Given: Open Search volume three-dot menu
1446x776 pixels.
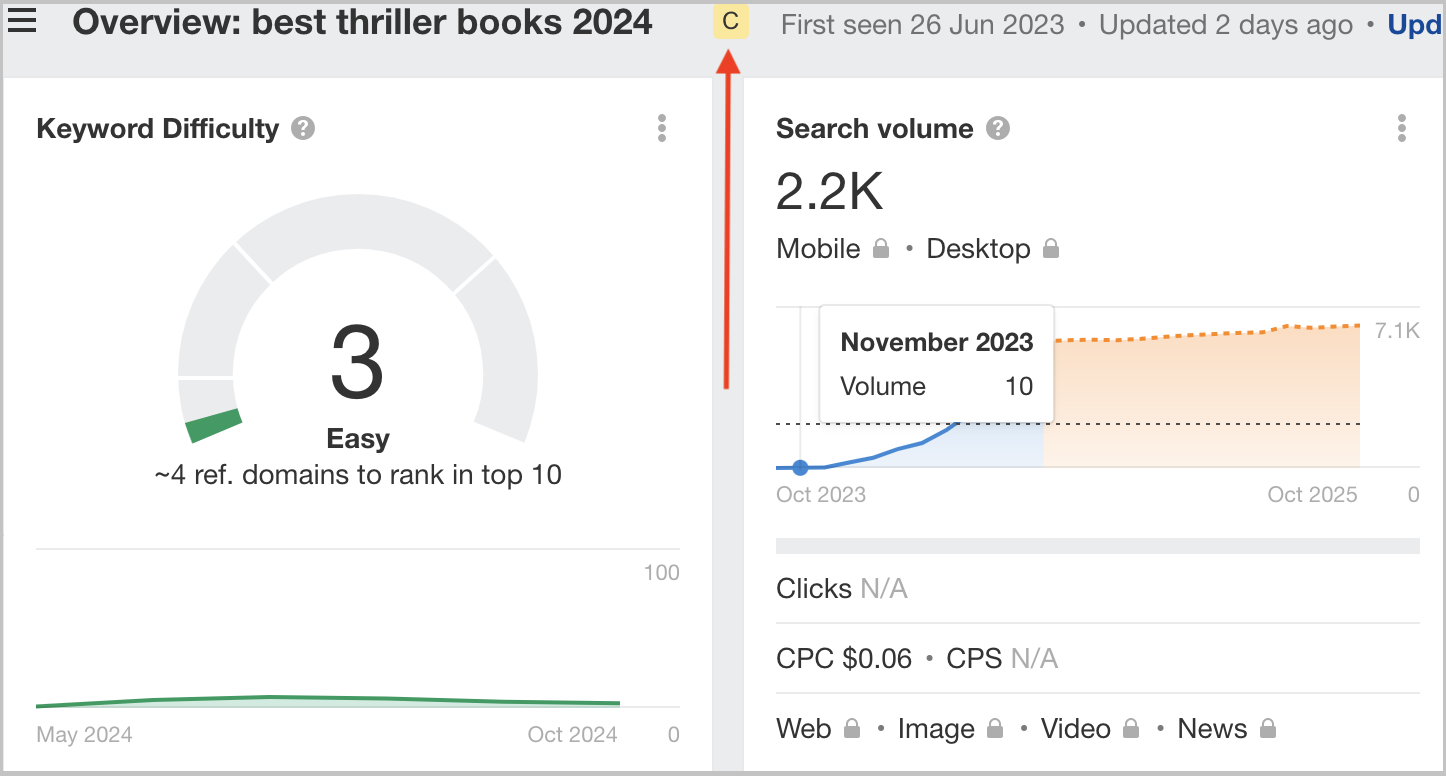Looking at the screenshot, I should click(1401, 129).
